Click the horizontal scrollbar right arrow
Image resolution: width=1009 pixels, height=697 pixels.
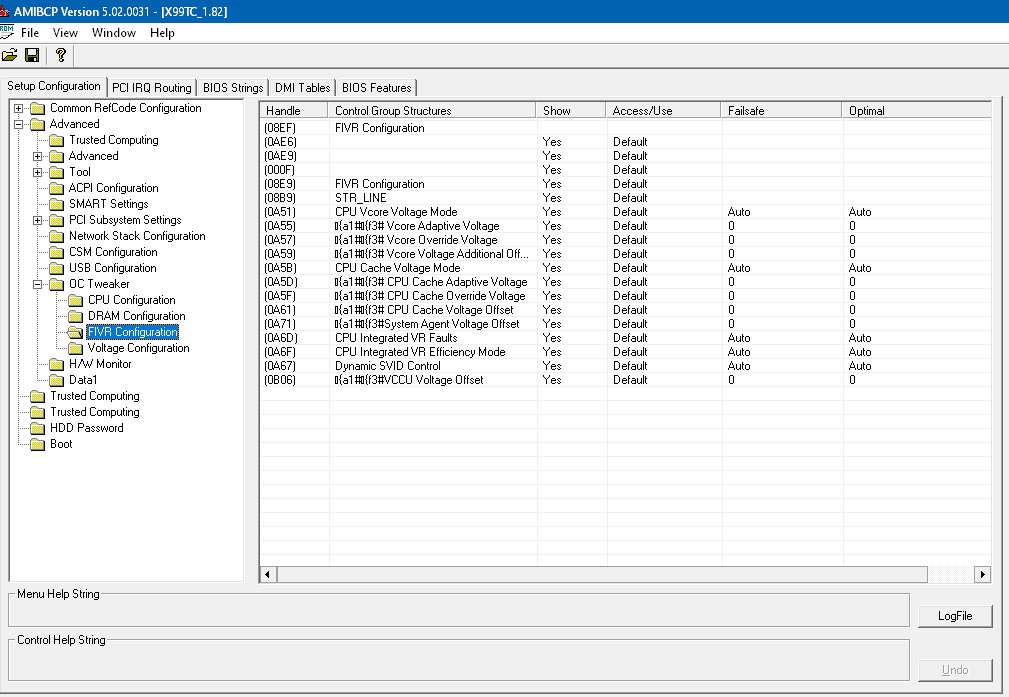click(x=983, y=574)
